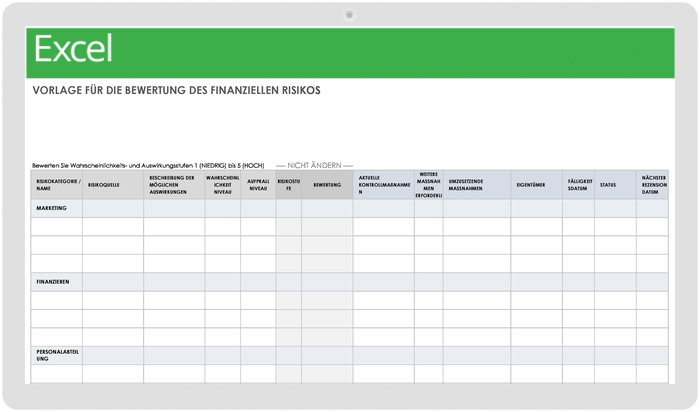
Task: Select the 'Finanzieren' category row label
Action: click(53, 282)
